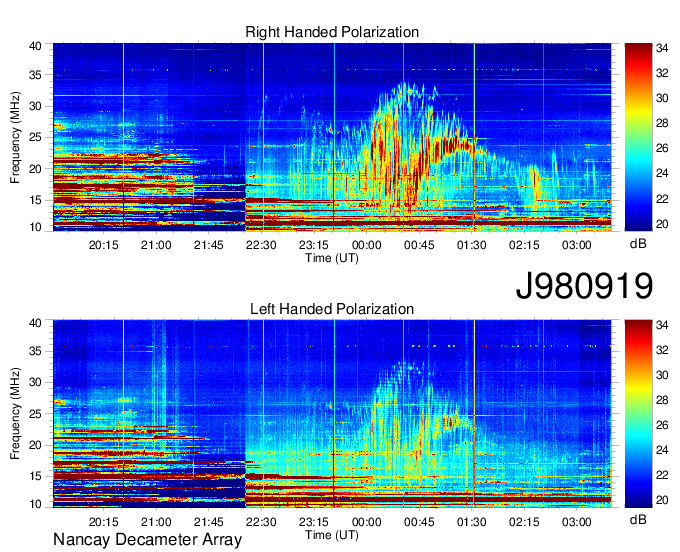
Task: Click the 15 MHz tick on Right Handed plot
Action: tap(36, 200)
